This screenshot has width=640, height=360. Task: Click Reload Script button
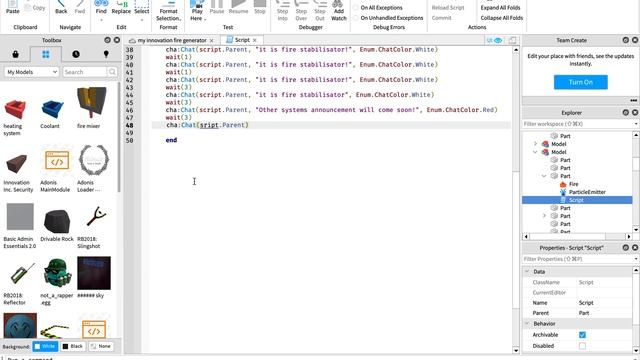(x=448, y=8)
